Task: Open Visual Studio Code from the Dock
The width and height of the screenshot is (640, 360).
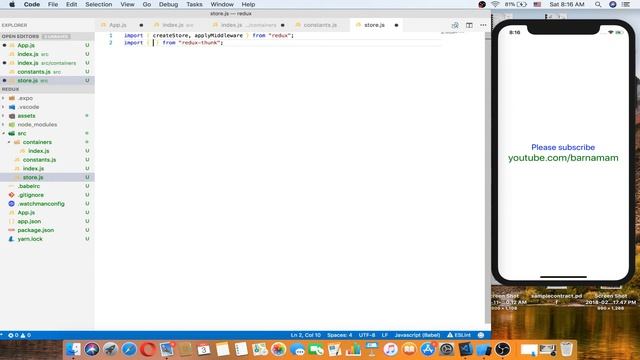Action: (x=465, y=349)
